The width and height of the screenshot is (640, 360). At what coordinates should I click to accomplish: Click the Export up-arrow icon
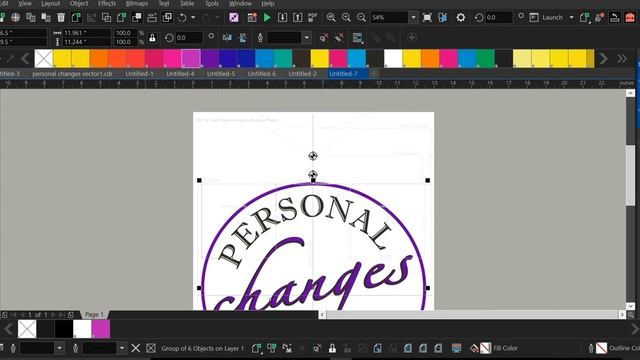(298, 17)
